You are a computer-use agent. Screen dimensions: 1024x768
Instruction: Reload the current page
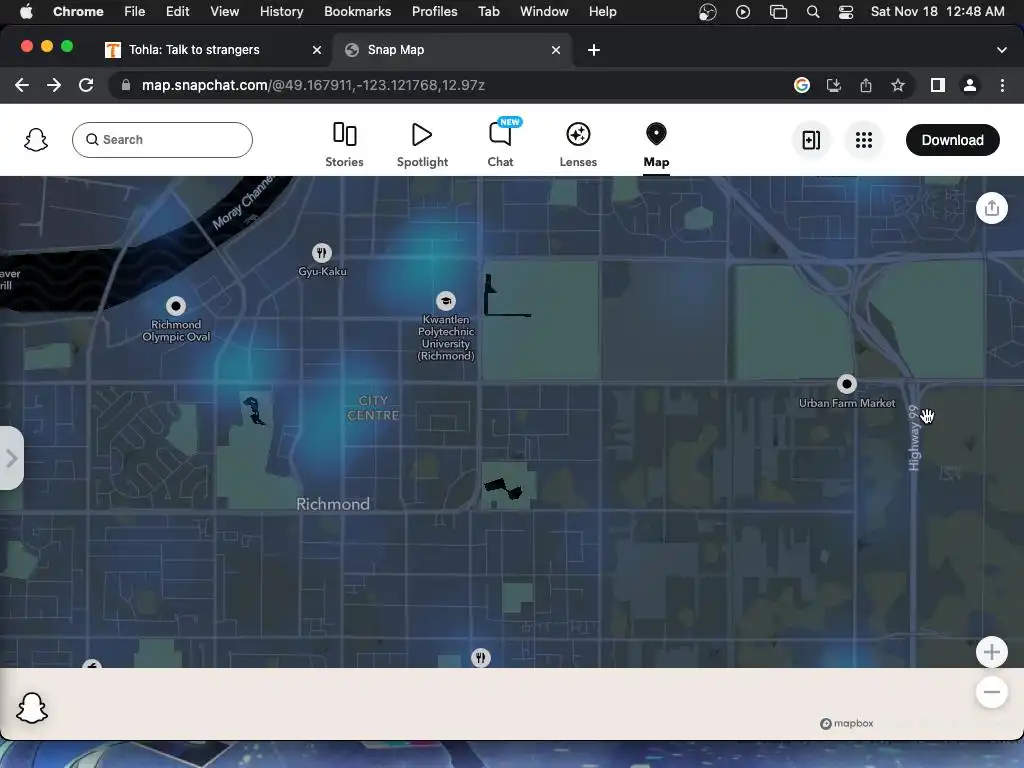(x=86, y=85)
